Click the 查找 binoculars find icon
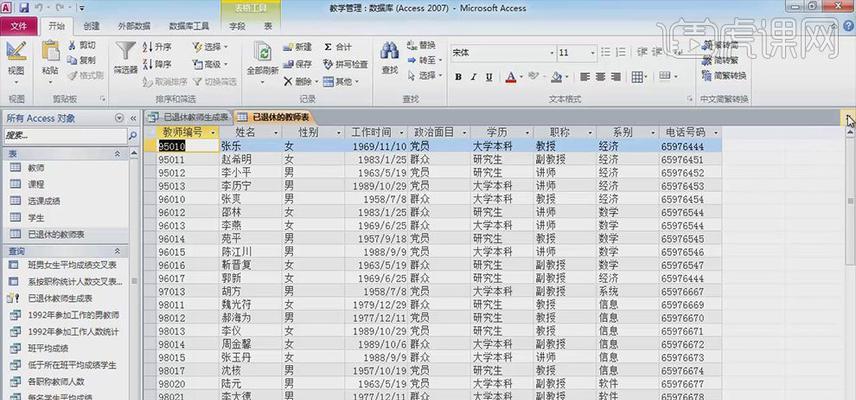 tap(389, 51)
